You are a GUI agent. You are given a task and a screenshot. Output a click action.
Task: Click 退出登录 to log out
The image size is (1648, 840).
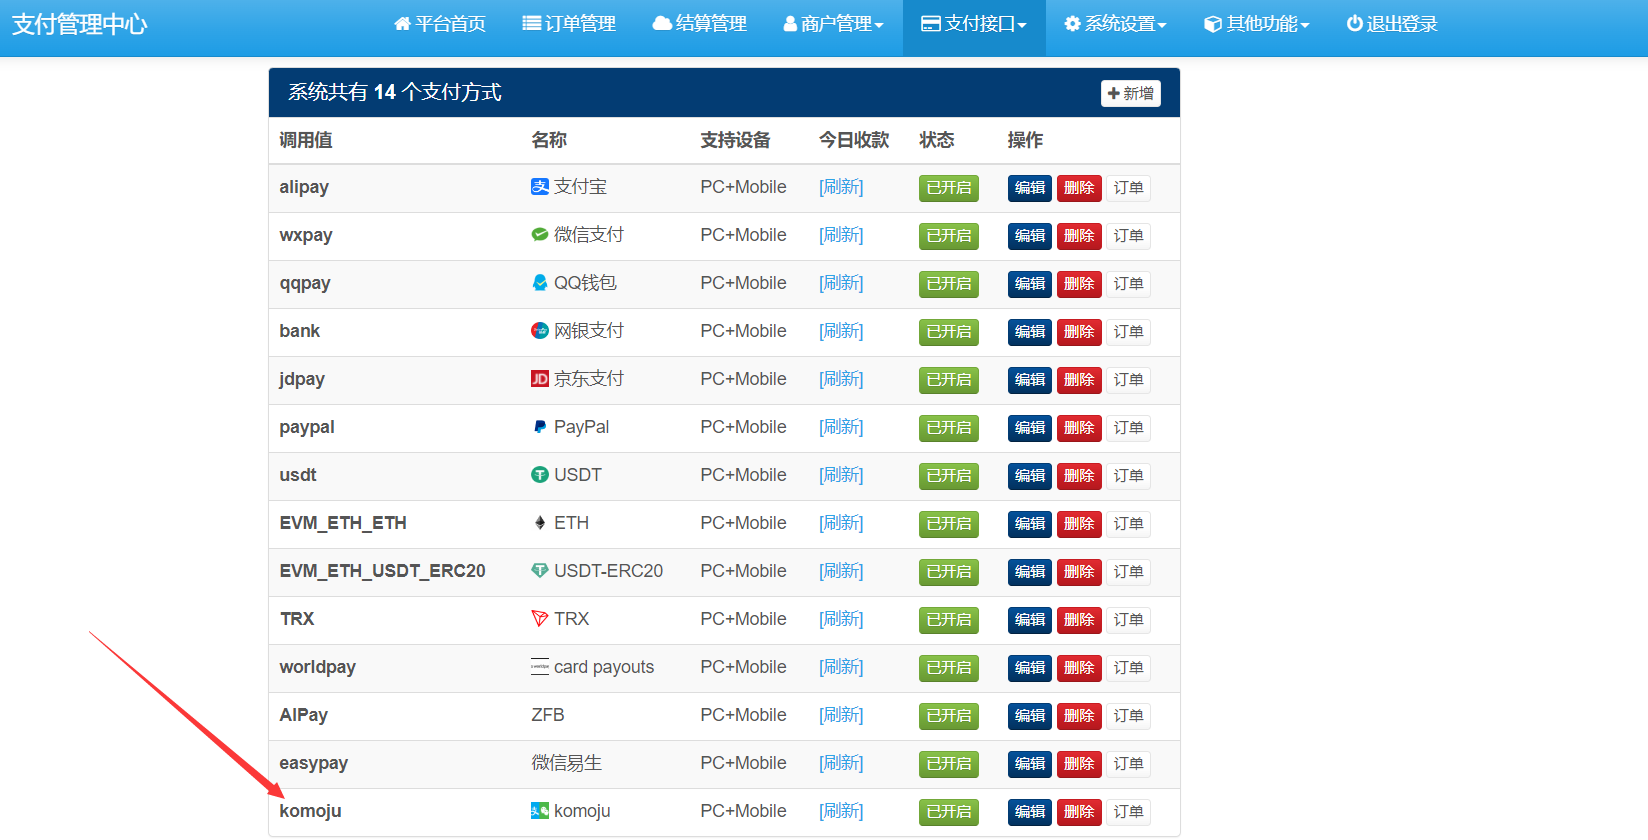(x=1392, y=24)
